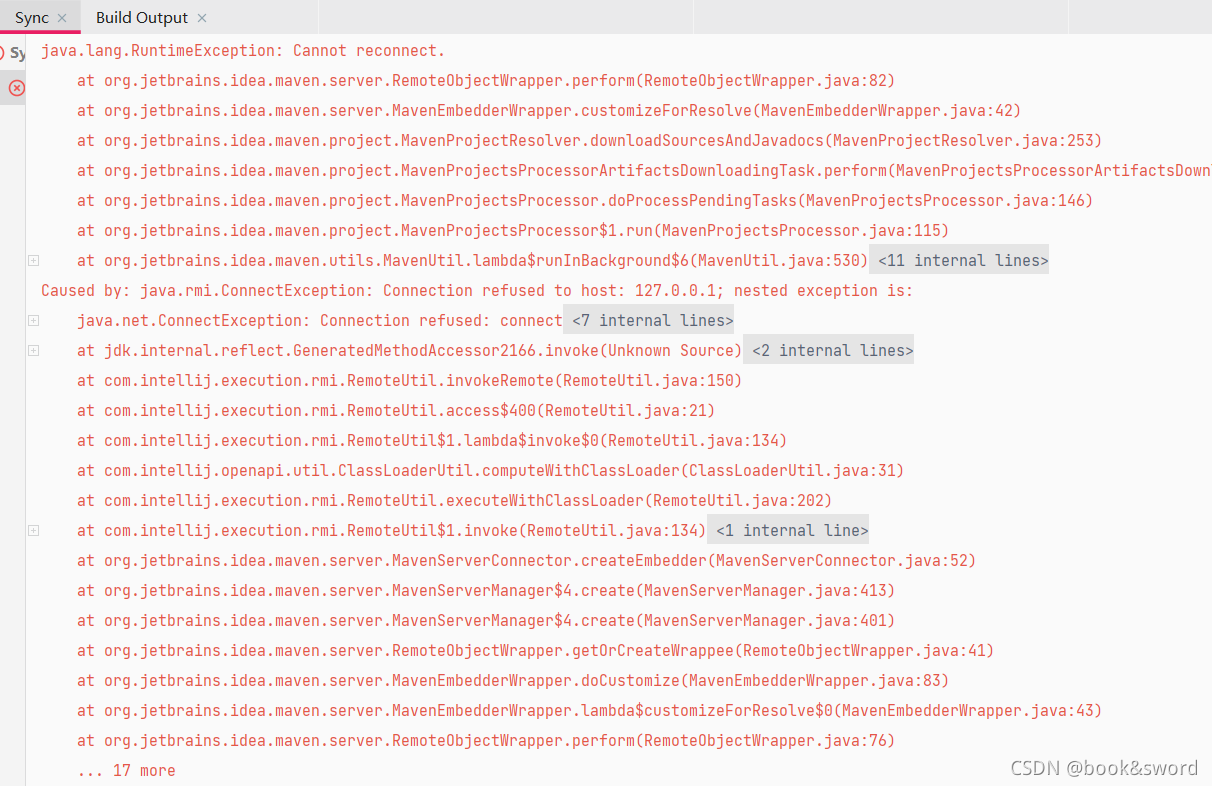Click the plus expander beside the MavenUtil frame

click(33, 260)
